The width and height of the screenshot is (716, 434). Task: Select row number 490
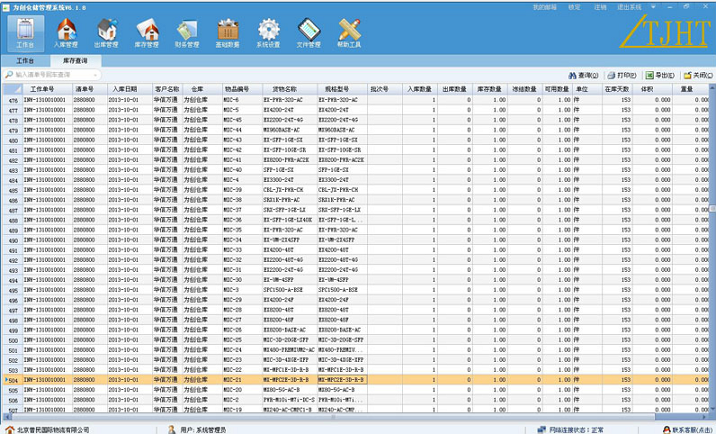coord(13,240)
